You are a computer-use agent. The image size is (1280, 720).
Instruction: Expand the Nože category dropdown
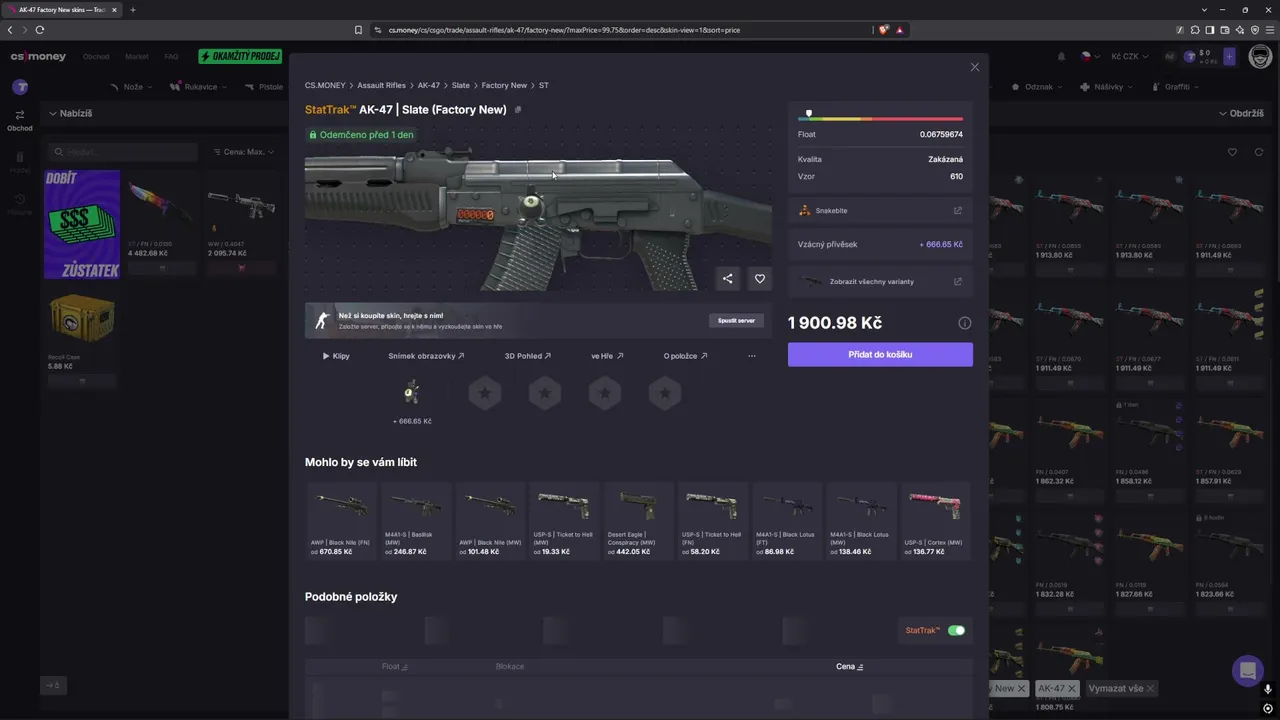coord(131,87)
